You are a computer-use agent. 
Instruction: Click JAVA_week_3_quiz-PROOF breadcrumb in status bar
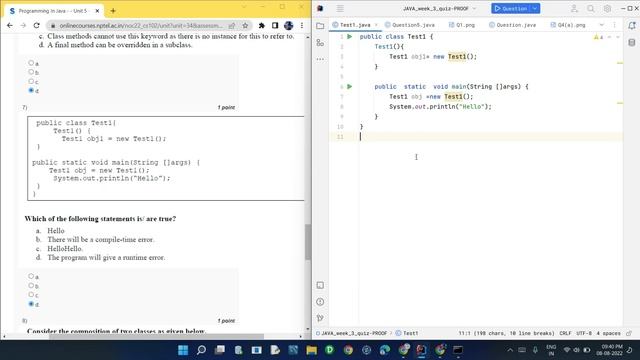pos(351,333)
